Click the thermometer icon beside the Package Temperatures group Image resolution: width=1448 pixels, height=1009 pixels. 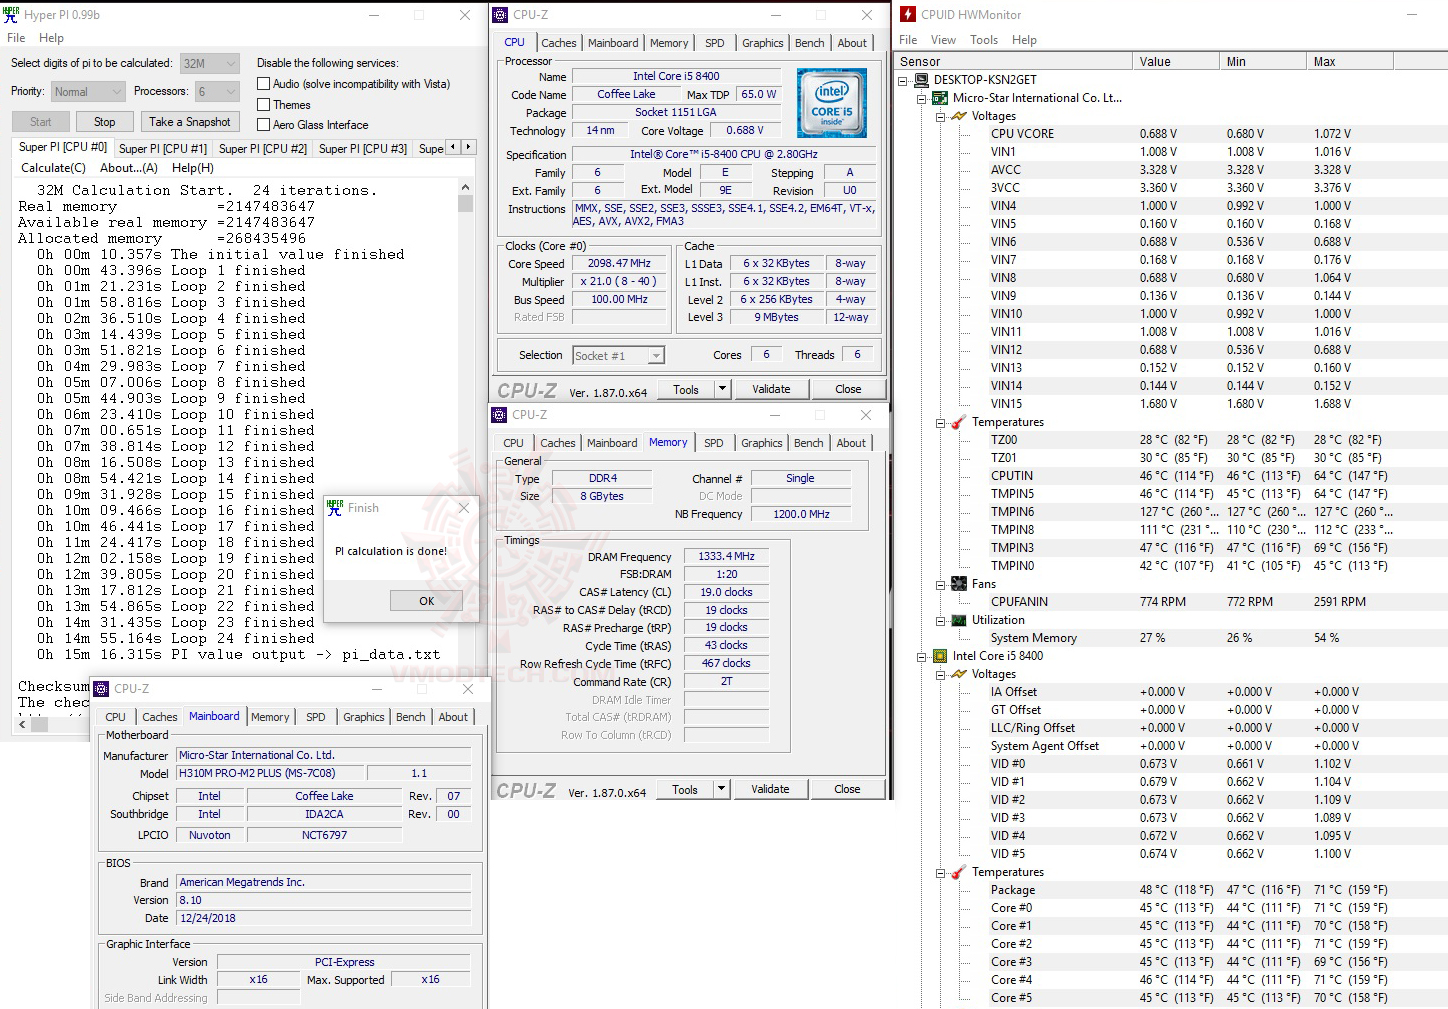point(959,872)
